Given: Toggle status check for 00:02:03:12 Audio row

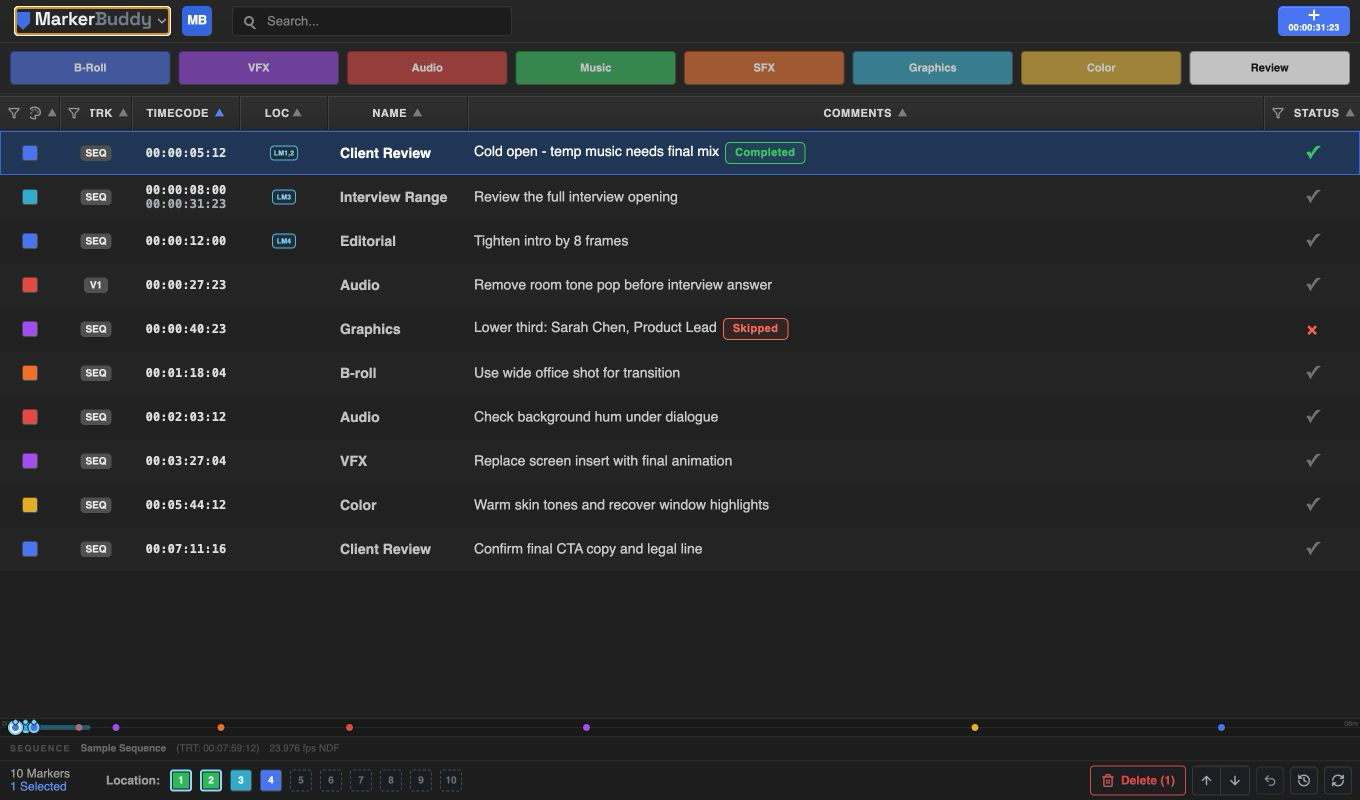Looking at the screenshot, I should 1313,416.
